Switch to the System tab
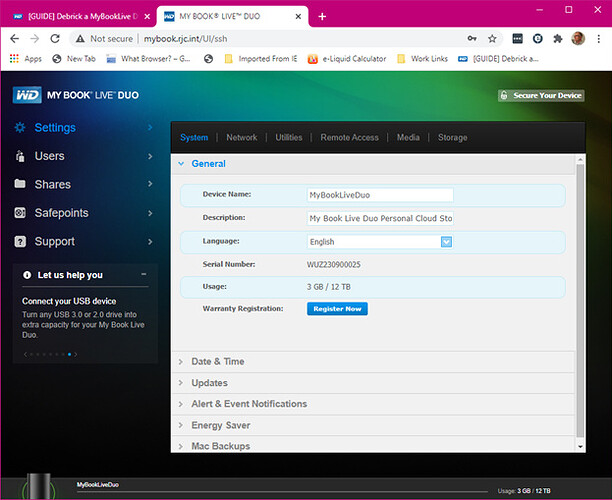This screenshot has width=612, height=500. (194, 137)
